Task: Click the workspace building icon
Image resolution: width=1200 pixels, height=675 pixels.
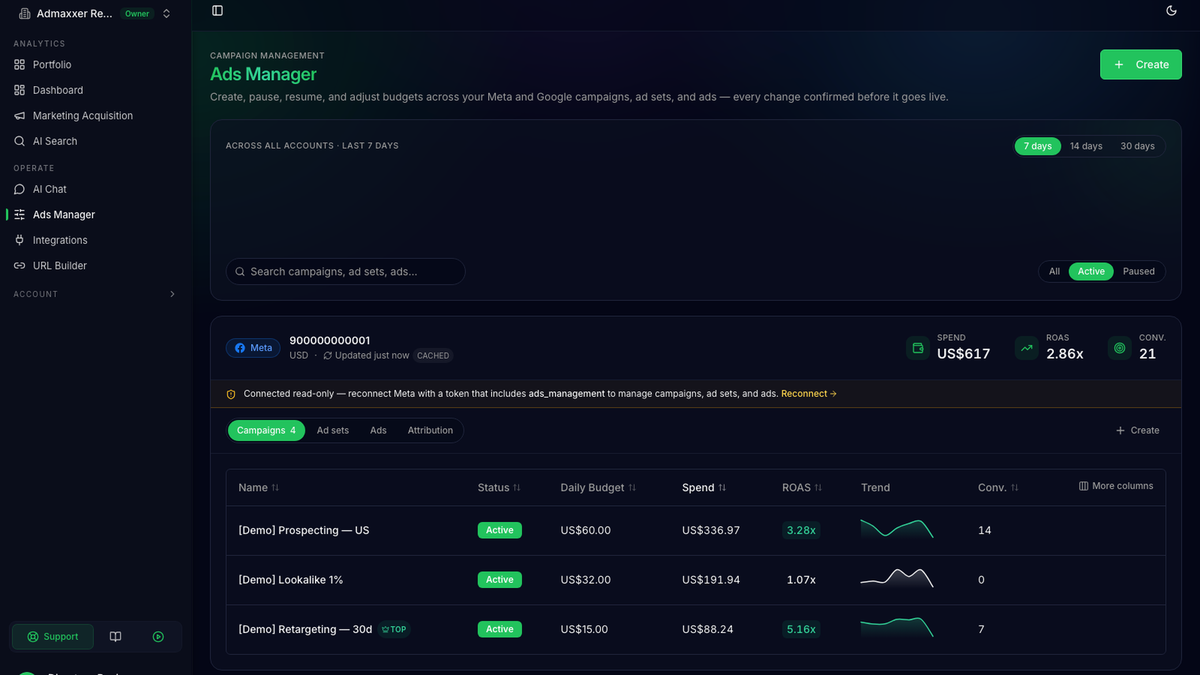Action: click(x=24, y=13)
